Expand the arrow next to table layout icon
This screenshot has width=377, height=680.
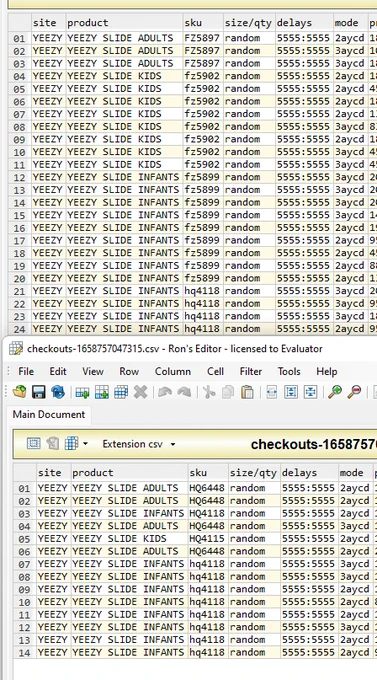coord(85,444)
